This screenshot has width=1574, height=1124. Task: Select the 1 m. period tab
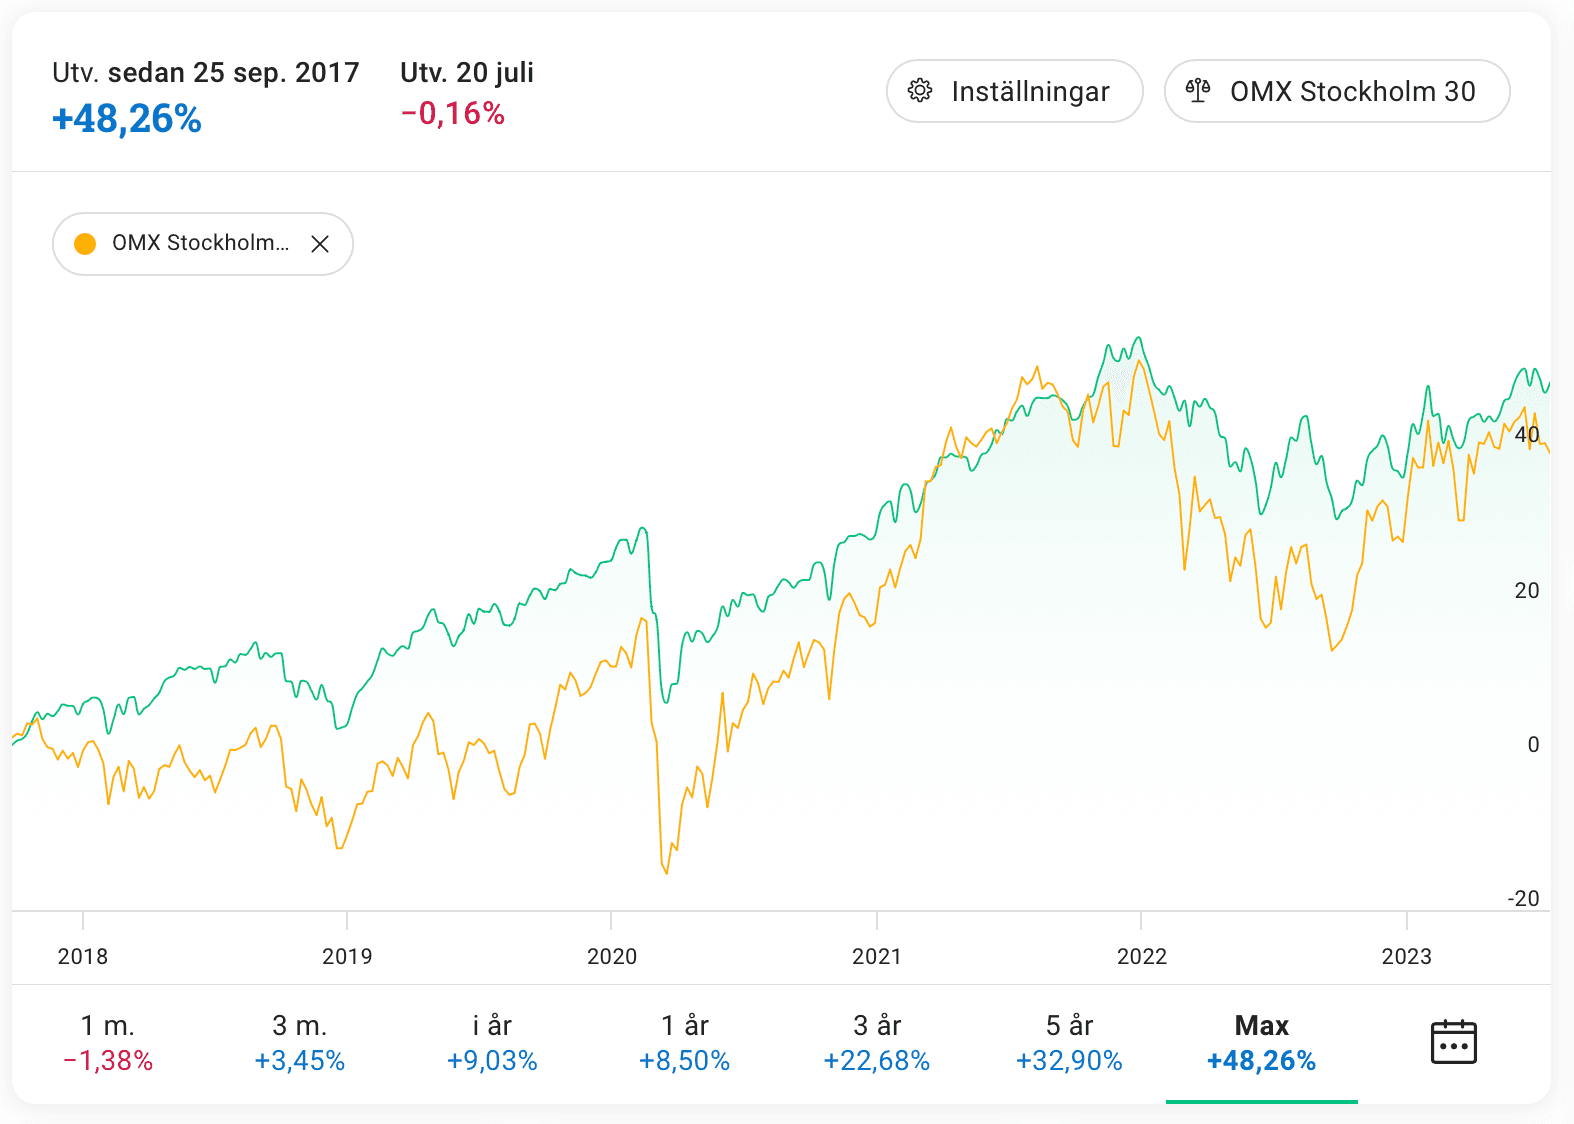pyautogui.click(x=108, y=1042)
